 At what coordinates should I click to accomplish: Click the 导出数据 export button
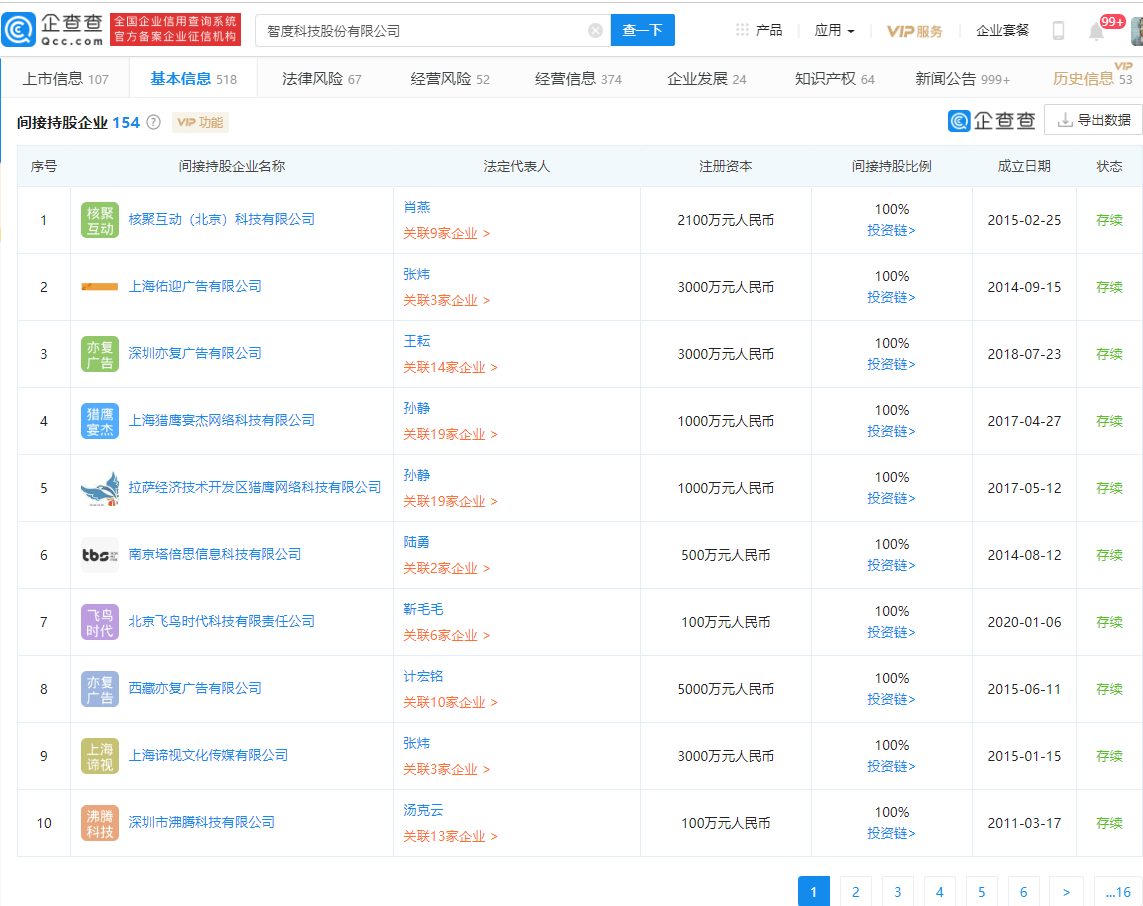1093,120
